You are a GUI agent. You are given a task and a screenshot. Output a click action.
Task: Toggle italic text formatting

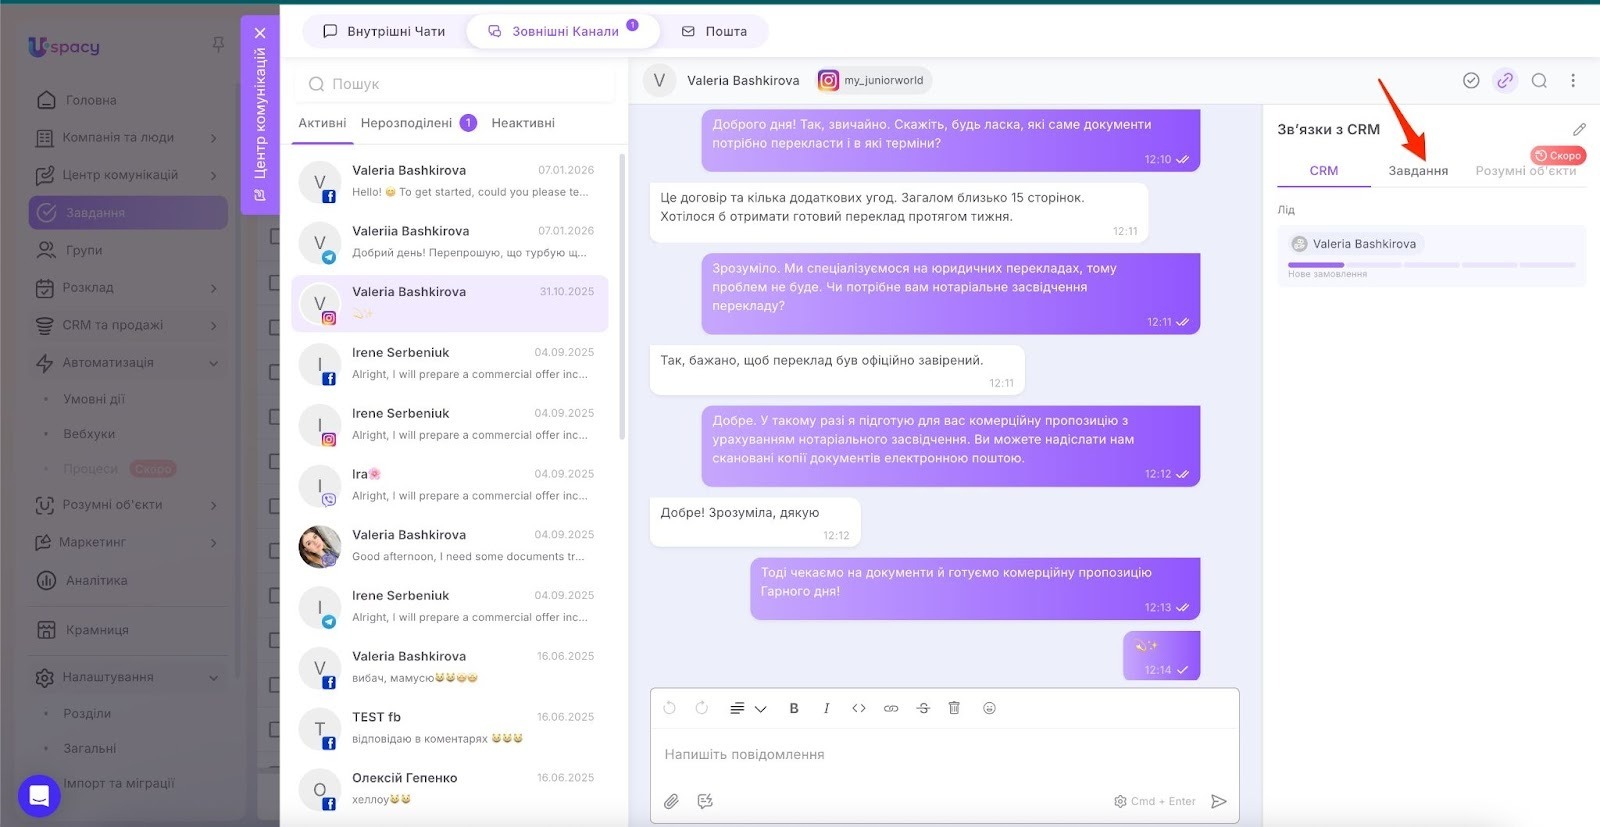(826, 708)
